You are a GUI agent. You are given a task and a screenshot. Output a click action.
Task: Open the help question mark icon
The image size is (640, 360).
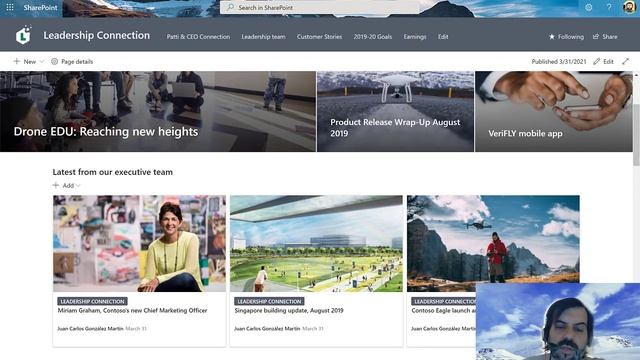tap(609, 7)
